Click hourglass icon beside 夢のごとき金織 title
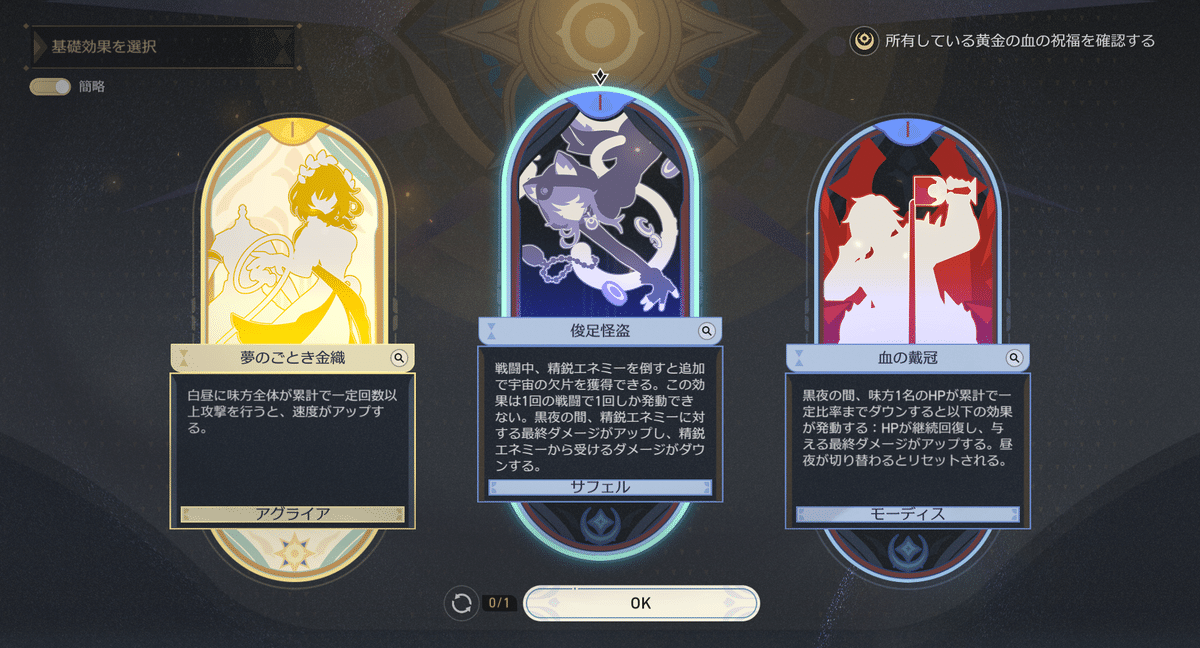The height and width of the screenshot is (648, 1200). 184,358
